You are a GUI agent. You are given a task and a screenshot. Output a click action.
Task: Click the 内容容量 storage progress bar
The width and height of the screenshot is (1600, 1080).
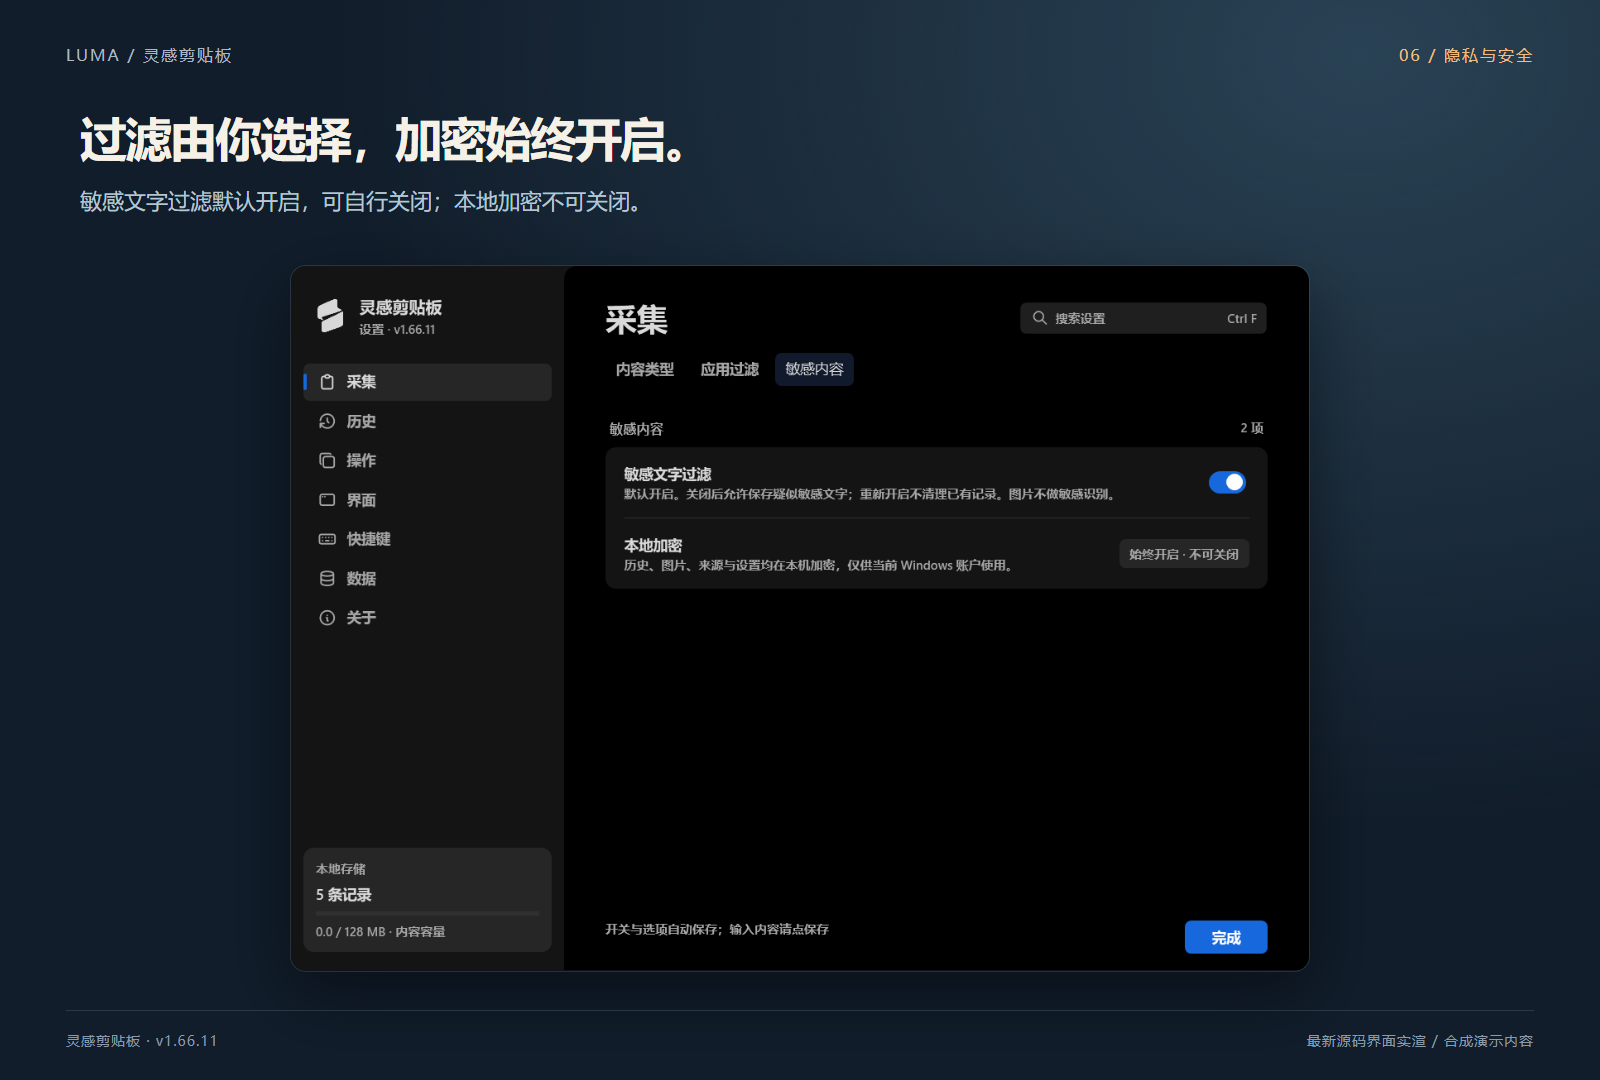427,913
